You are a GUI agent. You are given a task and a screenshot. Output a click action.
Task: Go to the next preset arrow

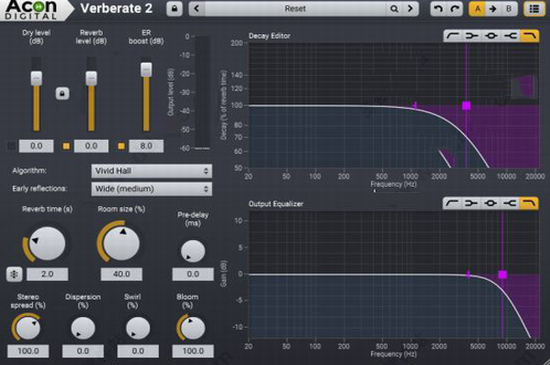410,9
